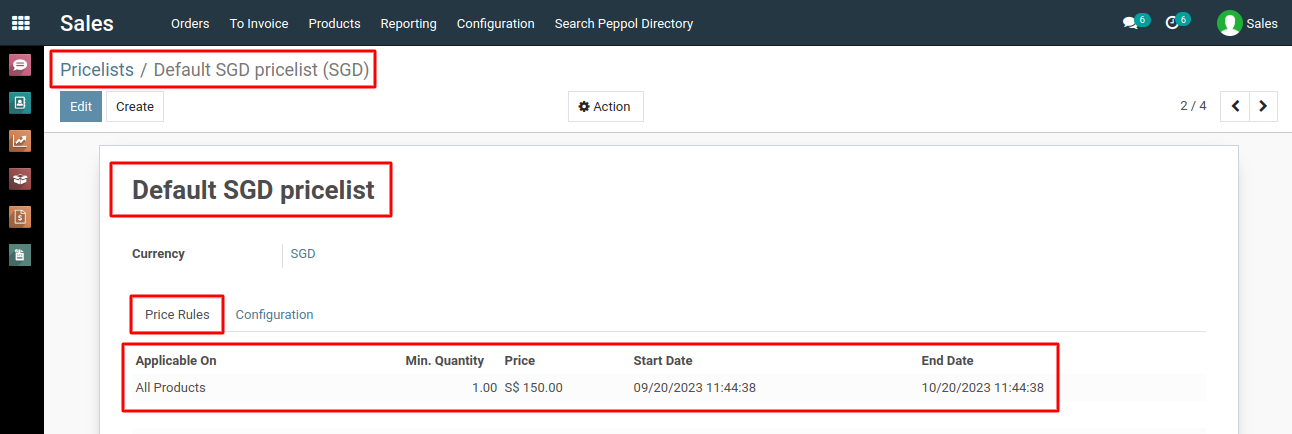Go to the next pricelist record
Viewport: 1292px width, 434px height.
click(x=1264, y=106)
